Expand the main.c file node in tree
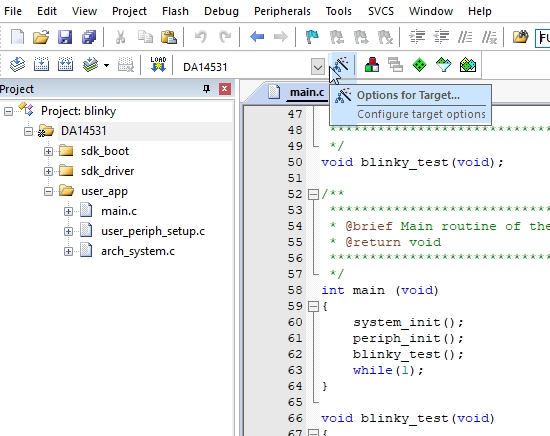Viewport: 550px width, 436px height. point(68,212)
